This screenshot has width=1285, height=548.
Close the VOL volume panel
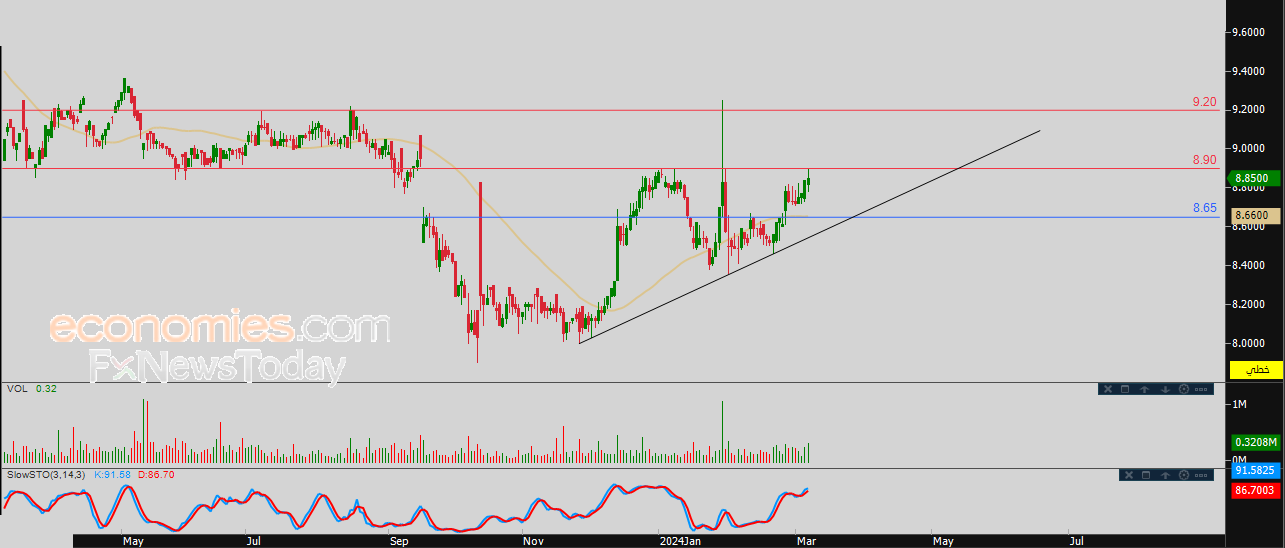coord(1108,389)
